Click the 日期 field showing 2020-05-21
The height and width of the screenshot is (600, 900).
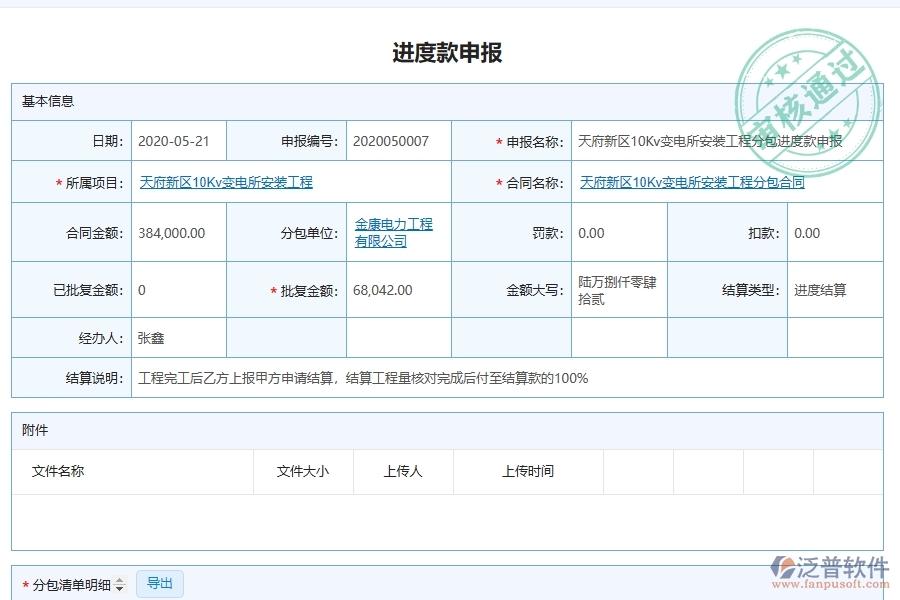click(x=176, y=141)
